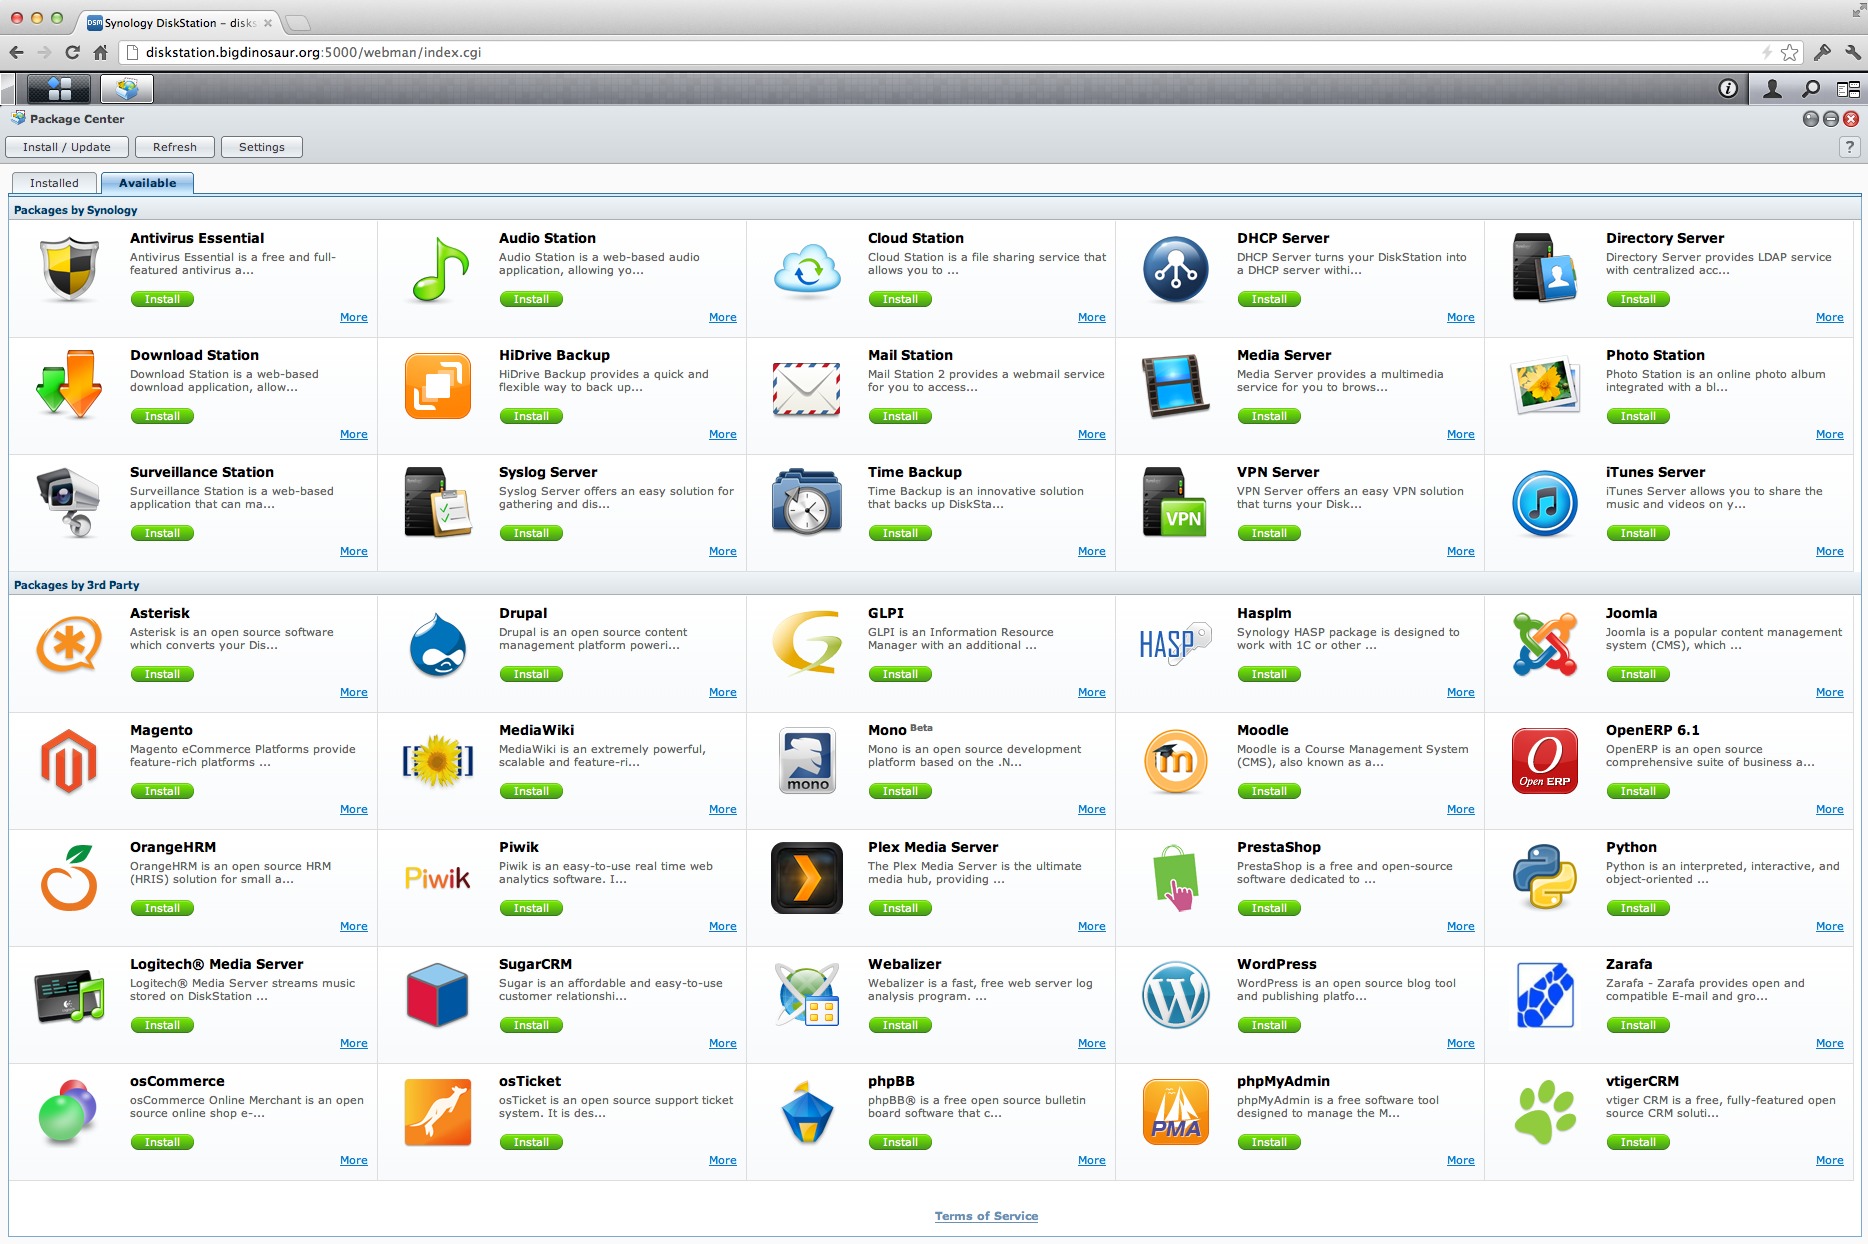Click the Refresh button
This screenshot has height=1244, width=1868.
click(x=175, y=147)
